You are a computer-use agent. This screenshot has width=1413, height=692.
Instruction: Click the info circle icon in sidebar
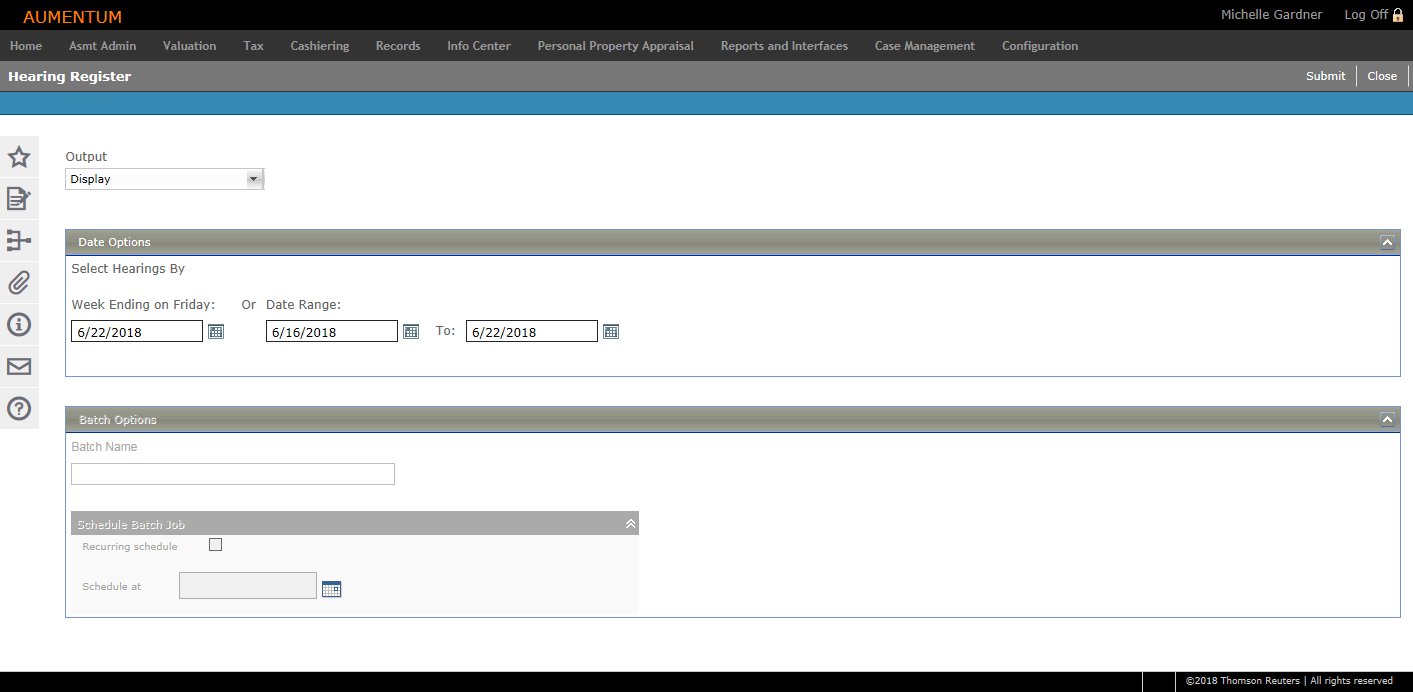19,325
